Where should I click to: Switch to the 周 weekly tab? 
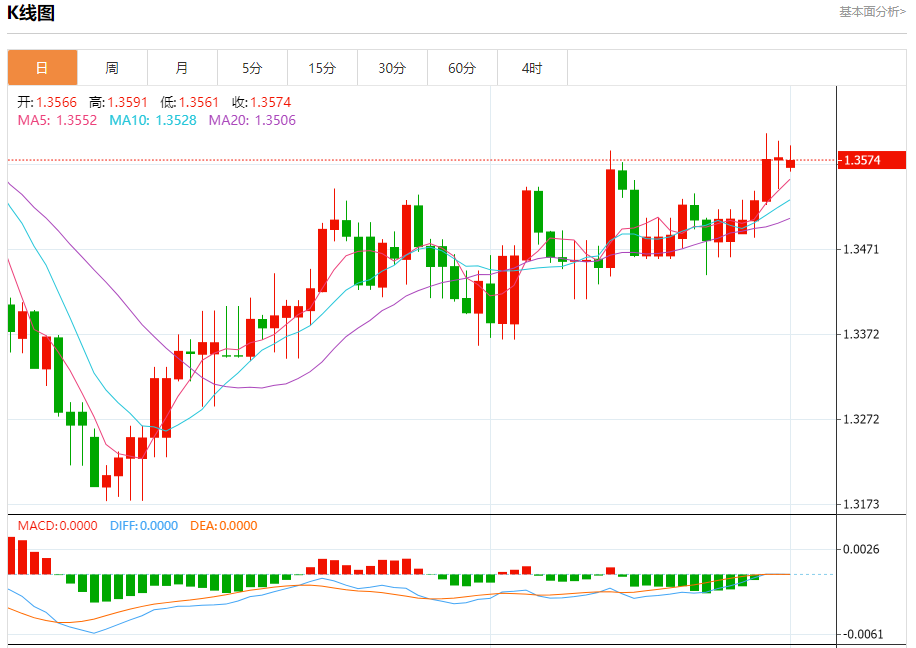(x=112, y=68)
